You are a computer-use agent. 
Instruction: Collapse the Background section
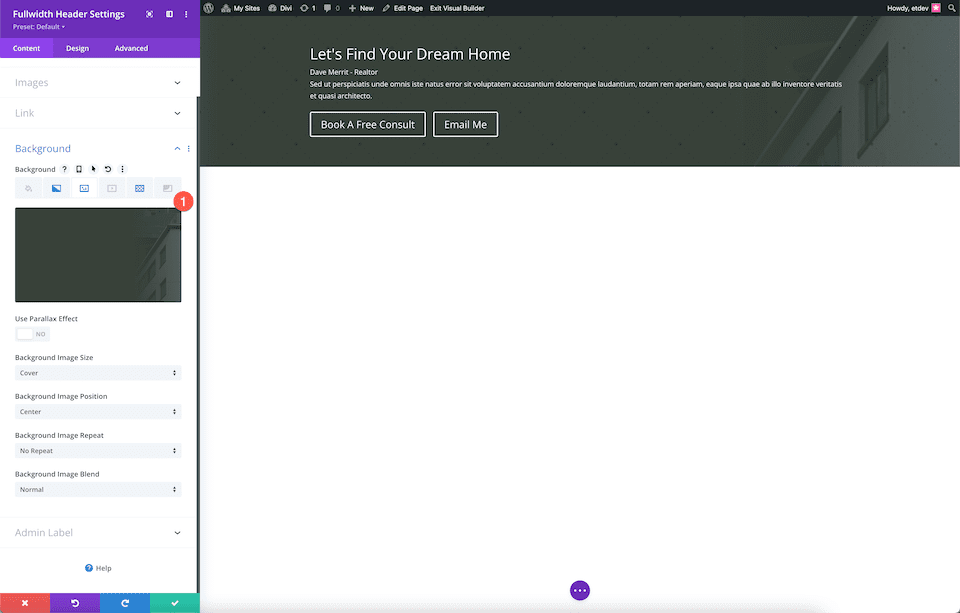[x=177, y=149]
